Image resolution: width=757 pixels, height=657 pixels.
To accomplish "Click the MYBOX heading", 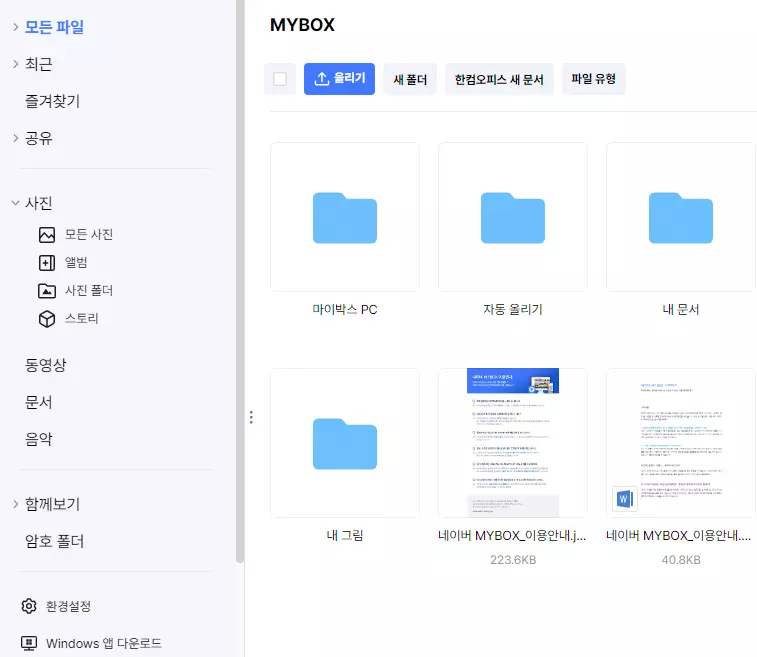I will click(302, 25).
